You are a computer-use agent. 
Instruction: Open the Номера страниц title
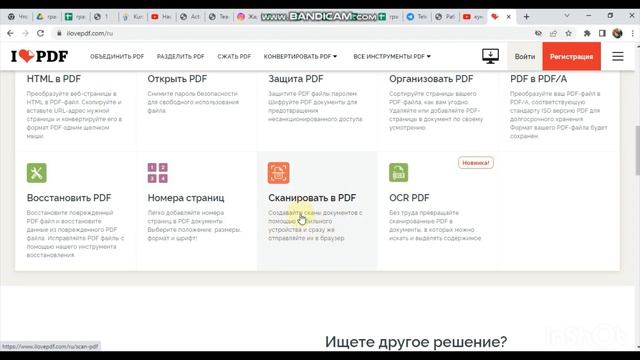pos(186,198)
